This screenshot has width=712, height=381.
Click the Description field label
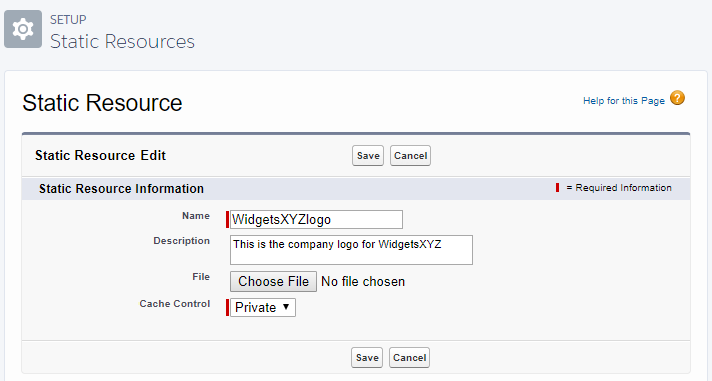coord(182,241)
